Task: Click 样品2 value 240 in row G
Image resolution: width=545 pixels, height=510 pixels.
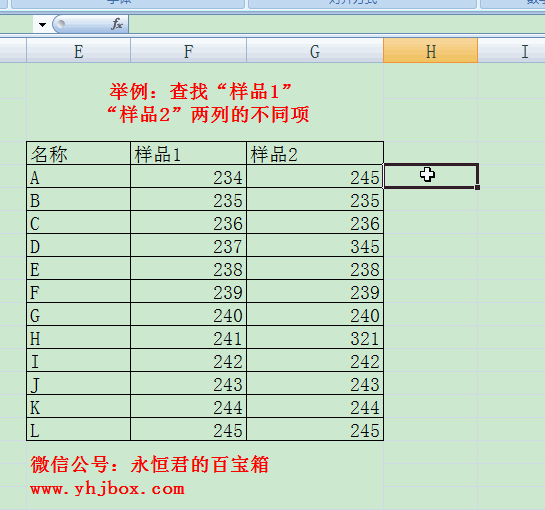Action: (x=315, y=314)
